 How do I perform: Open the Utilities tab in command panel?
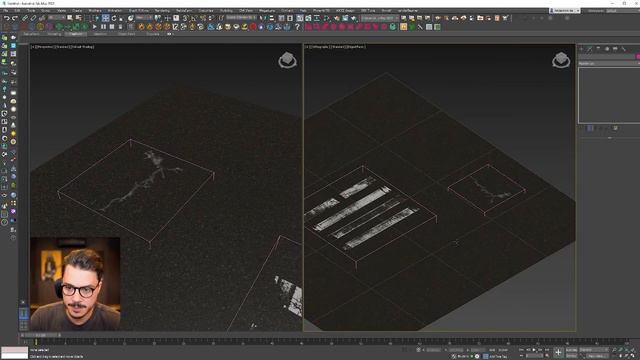pos(624,49)
